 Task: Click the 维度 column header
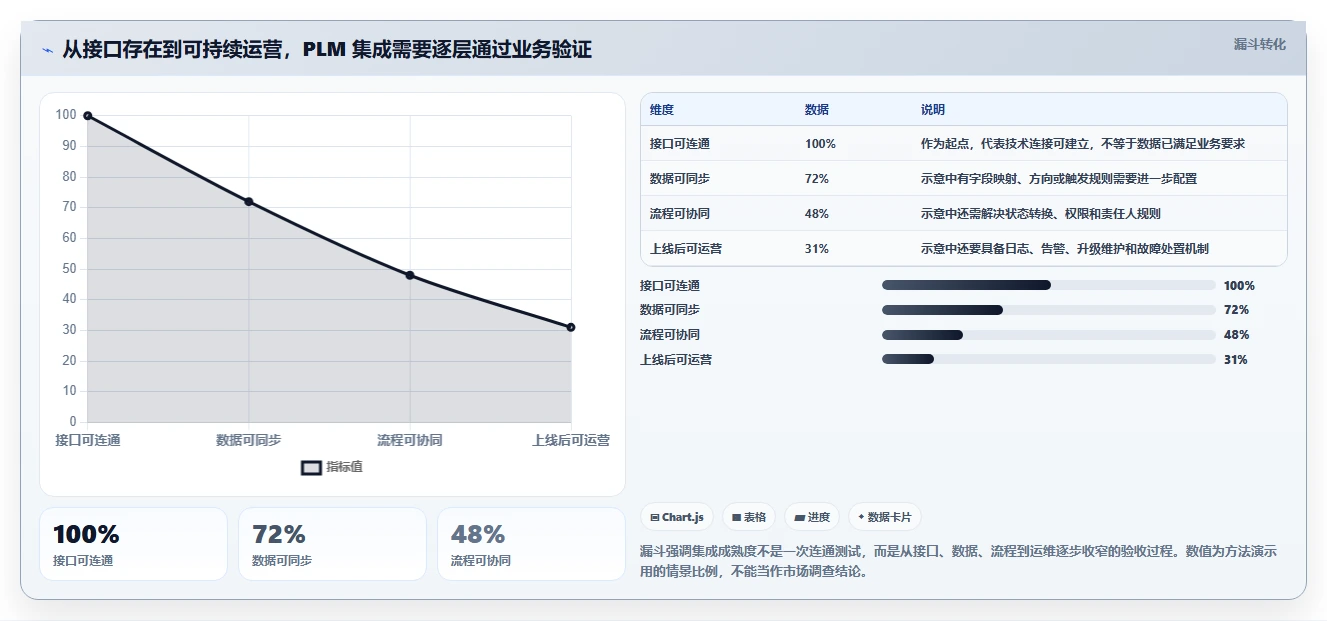[662, 110]
